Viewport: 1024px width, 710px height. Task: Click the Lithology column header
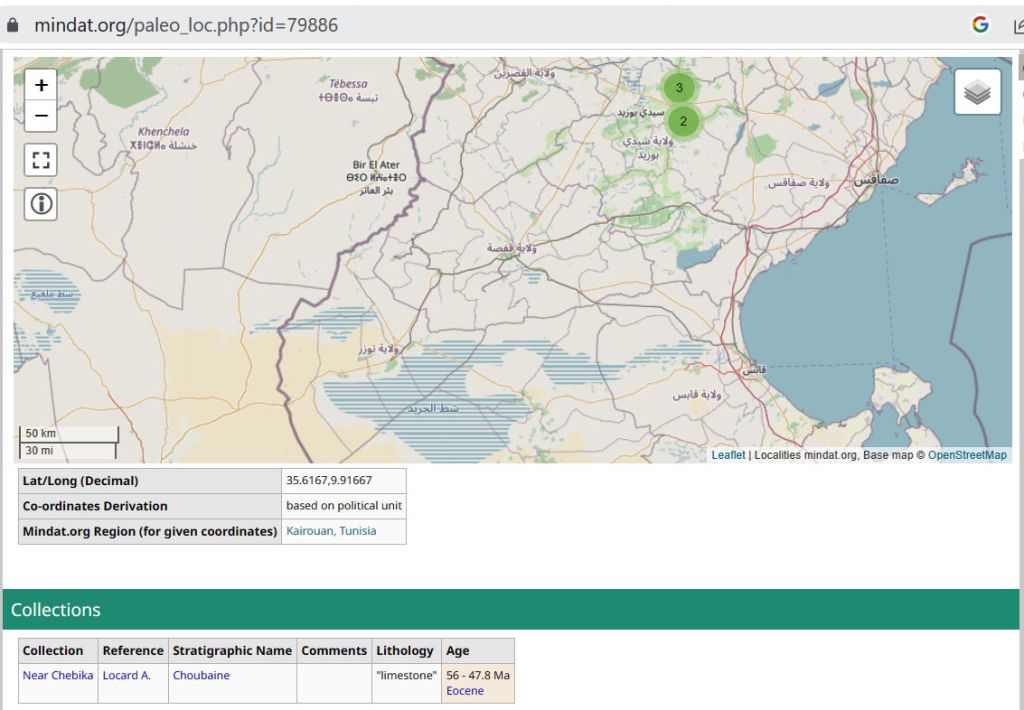pyautogui.click(x=405, y=650)
